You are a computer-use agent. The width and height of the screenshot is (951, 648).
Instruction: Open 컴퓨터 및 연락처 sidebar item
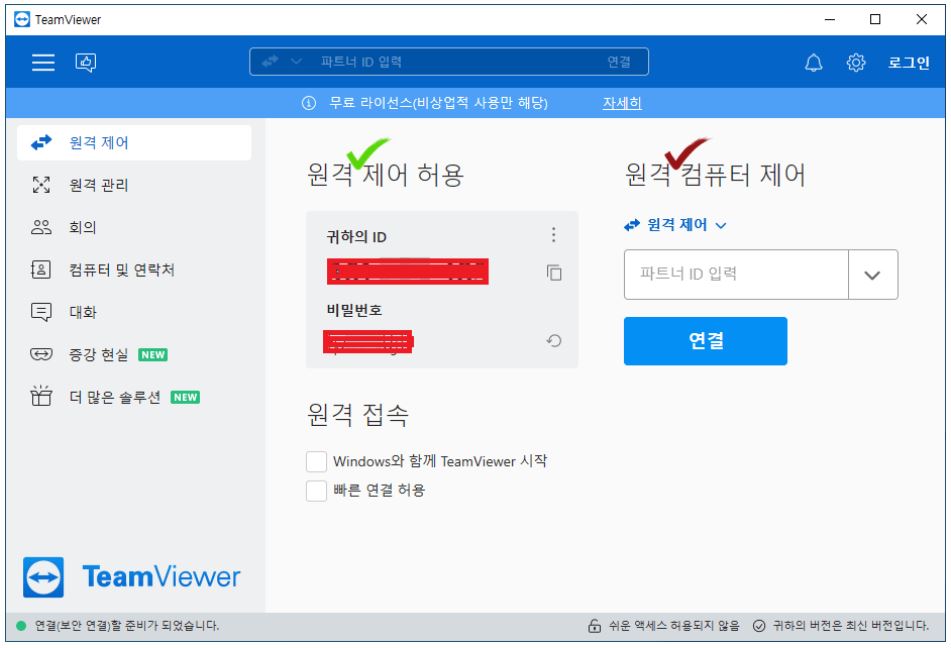(134, 270)
